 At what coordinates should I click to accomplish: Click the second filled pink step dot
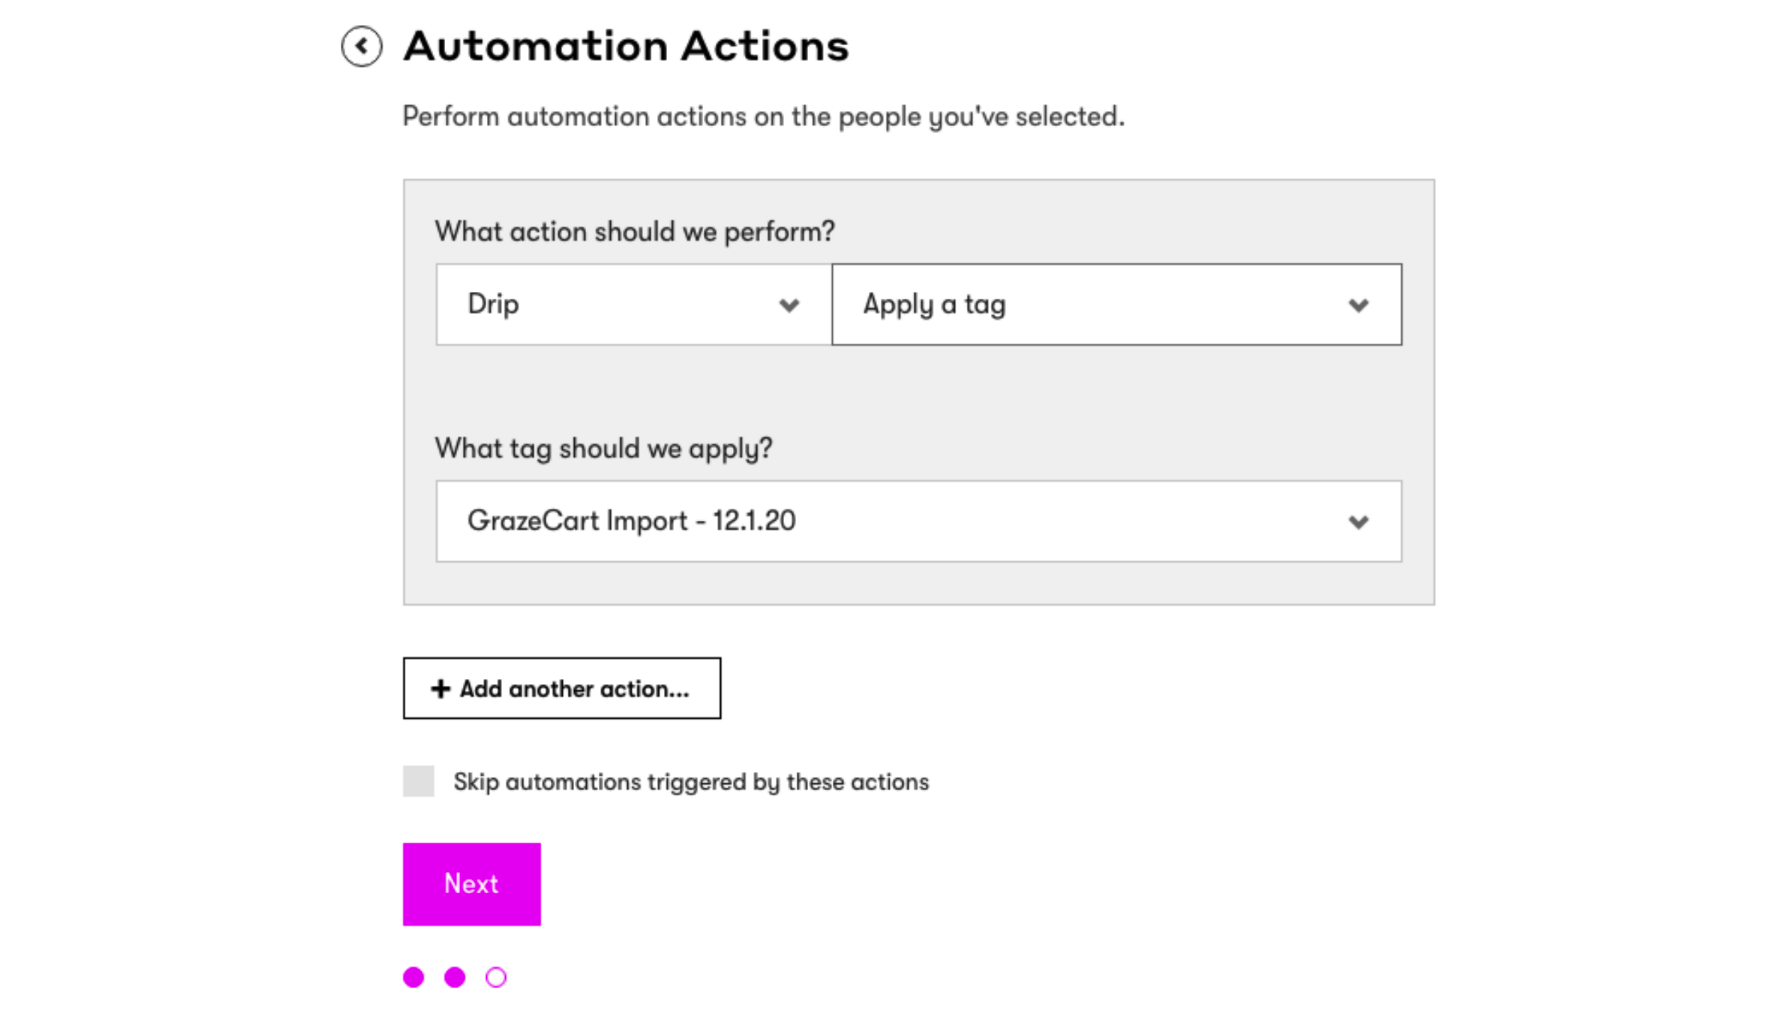455,977
